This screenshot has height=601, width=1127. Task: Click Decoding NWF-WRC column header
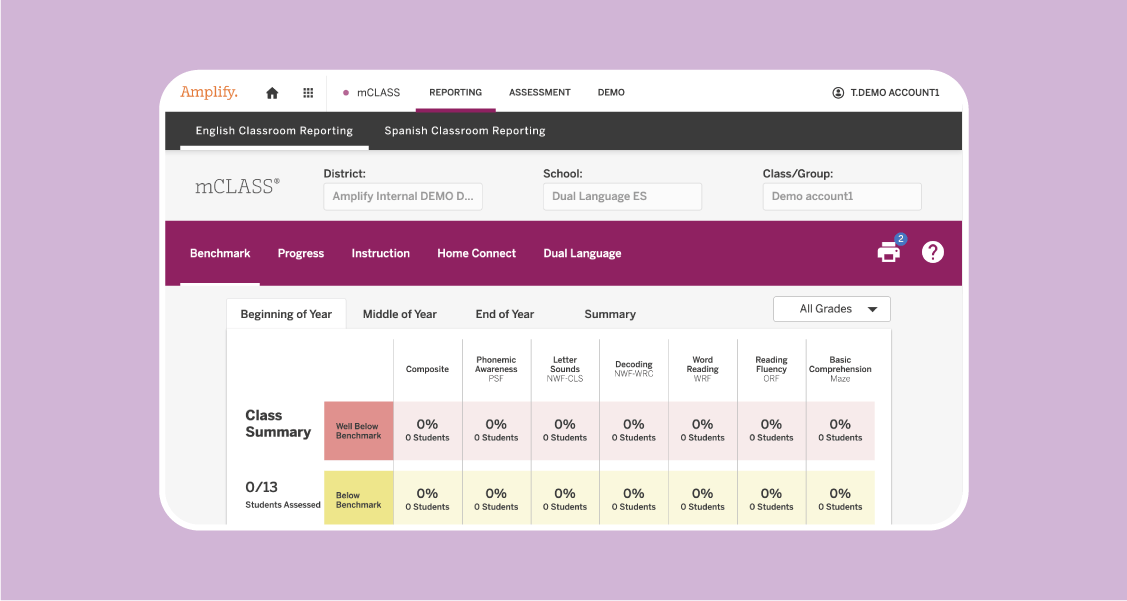click(634, 369)
